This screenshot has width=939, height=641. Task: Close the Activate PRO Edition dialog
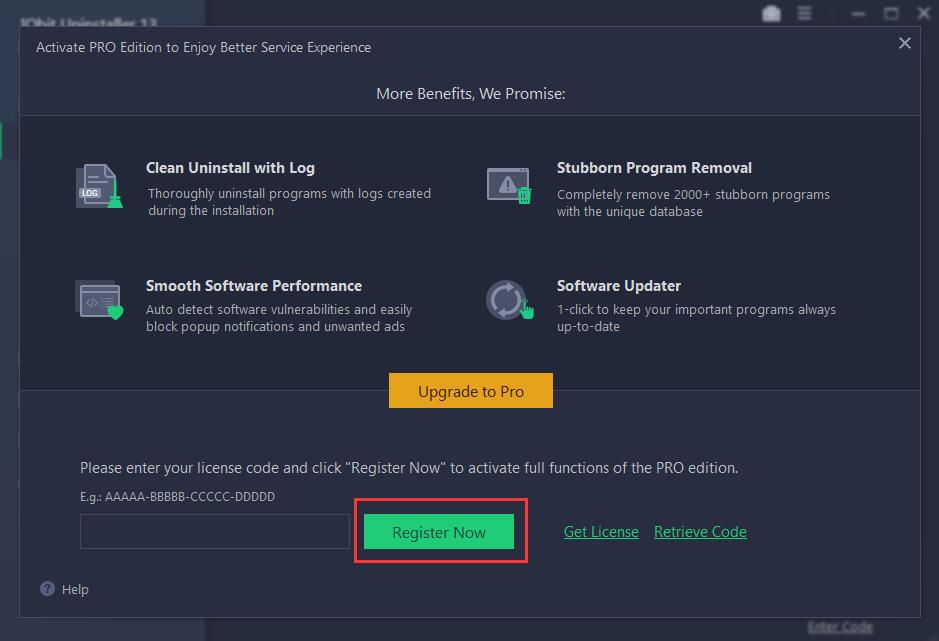905,43
